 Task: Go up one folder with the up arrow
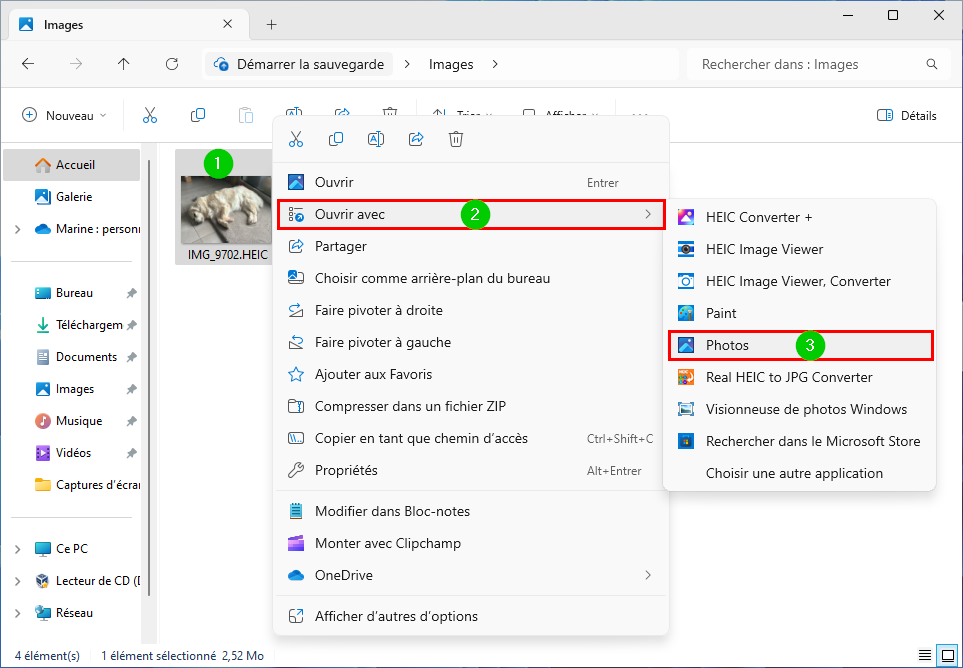pos(124,64)
